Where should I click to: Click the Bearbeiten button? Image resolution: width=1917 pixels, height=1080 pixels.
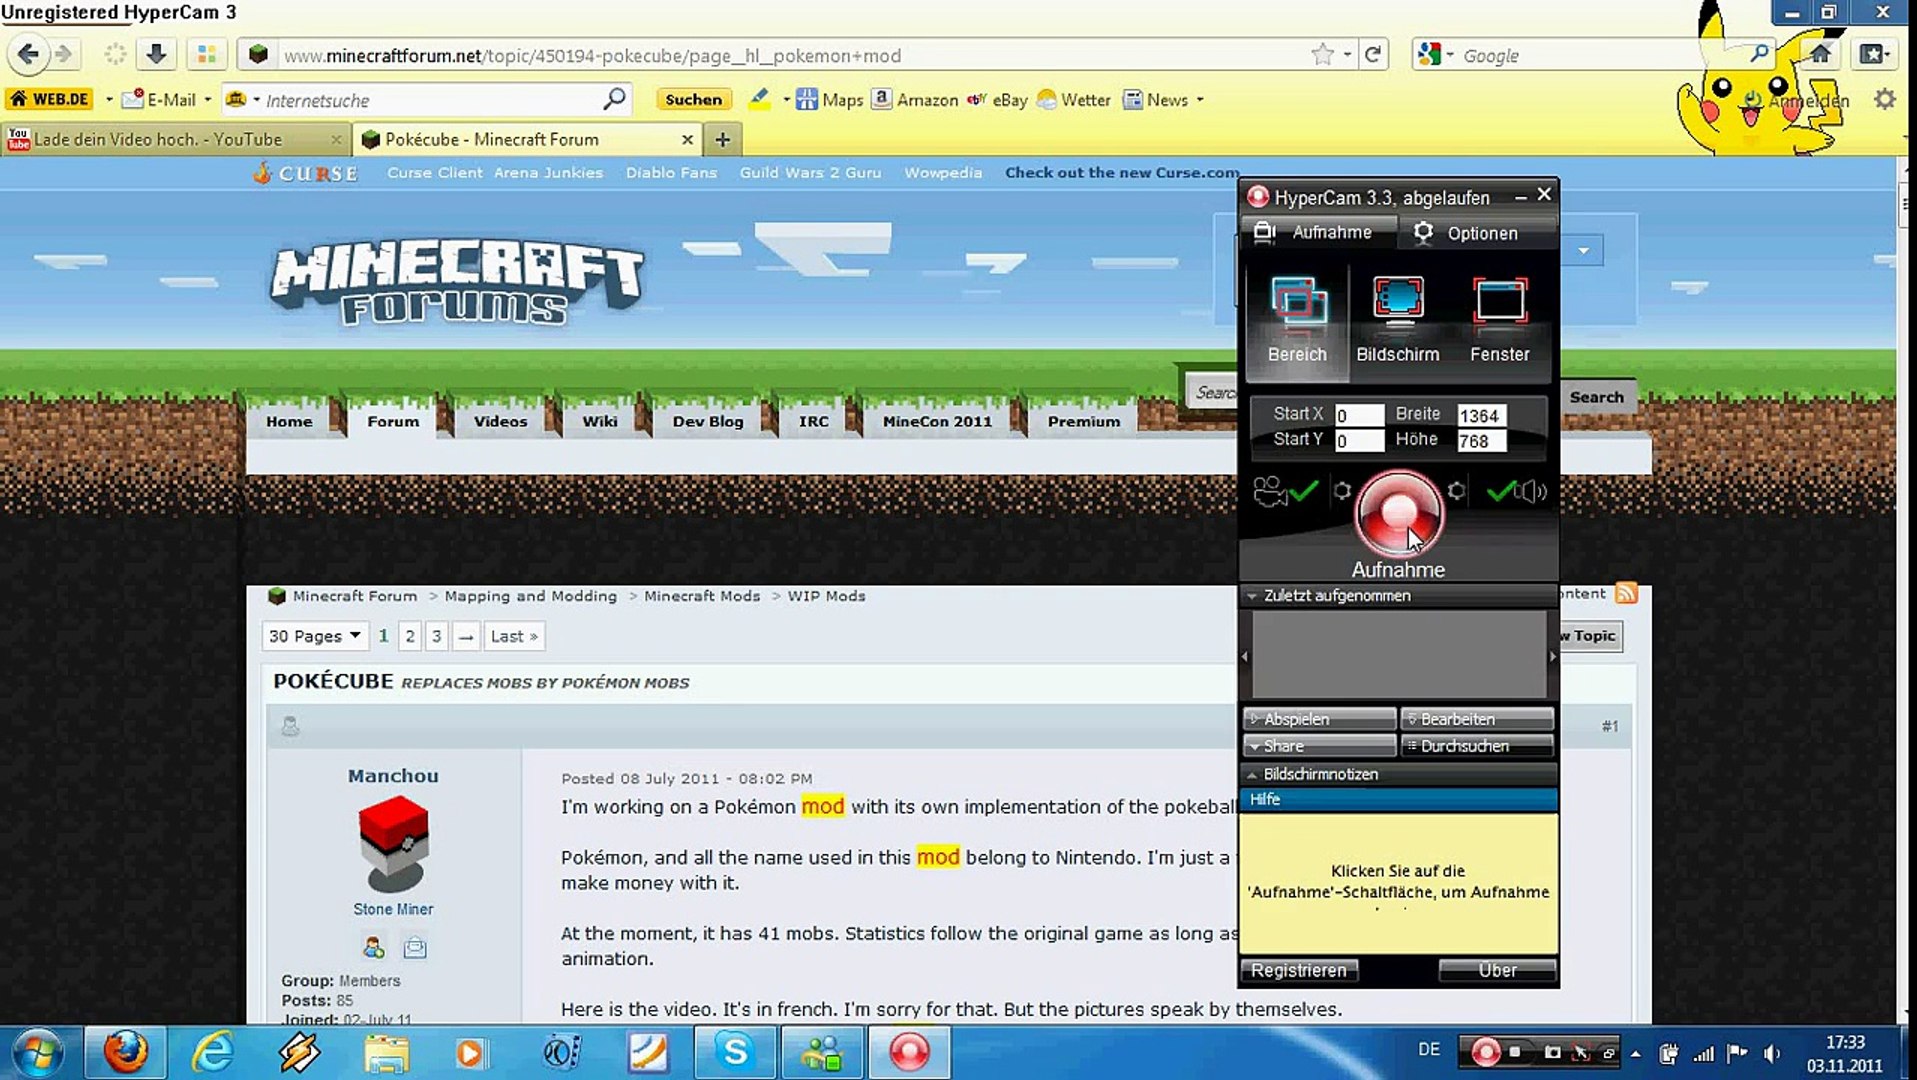pyautogui.click(x=1477, y=719)
